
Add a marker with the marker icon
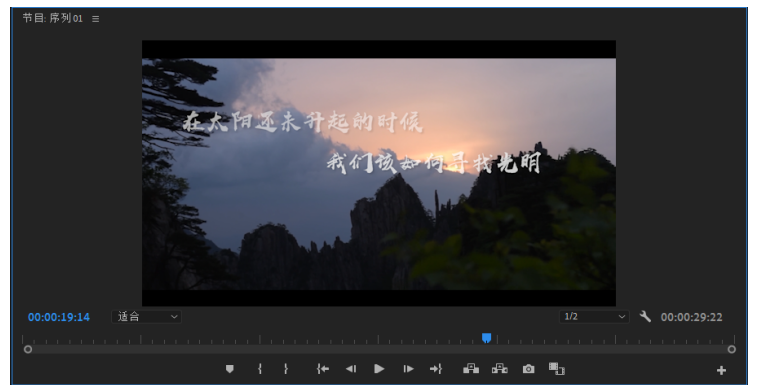coord(230,369)
